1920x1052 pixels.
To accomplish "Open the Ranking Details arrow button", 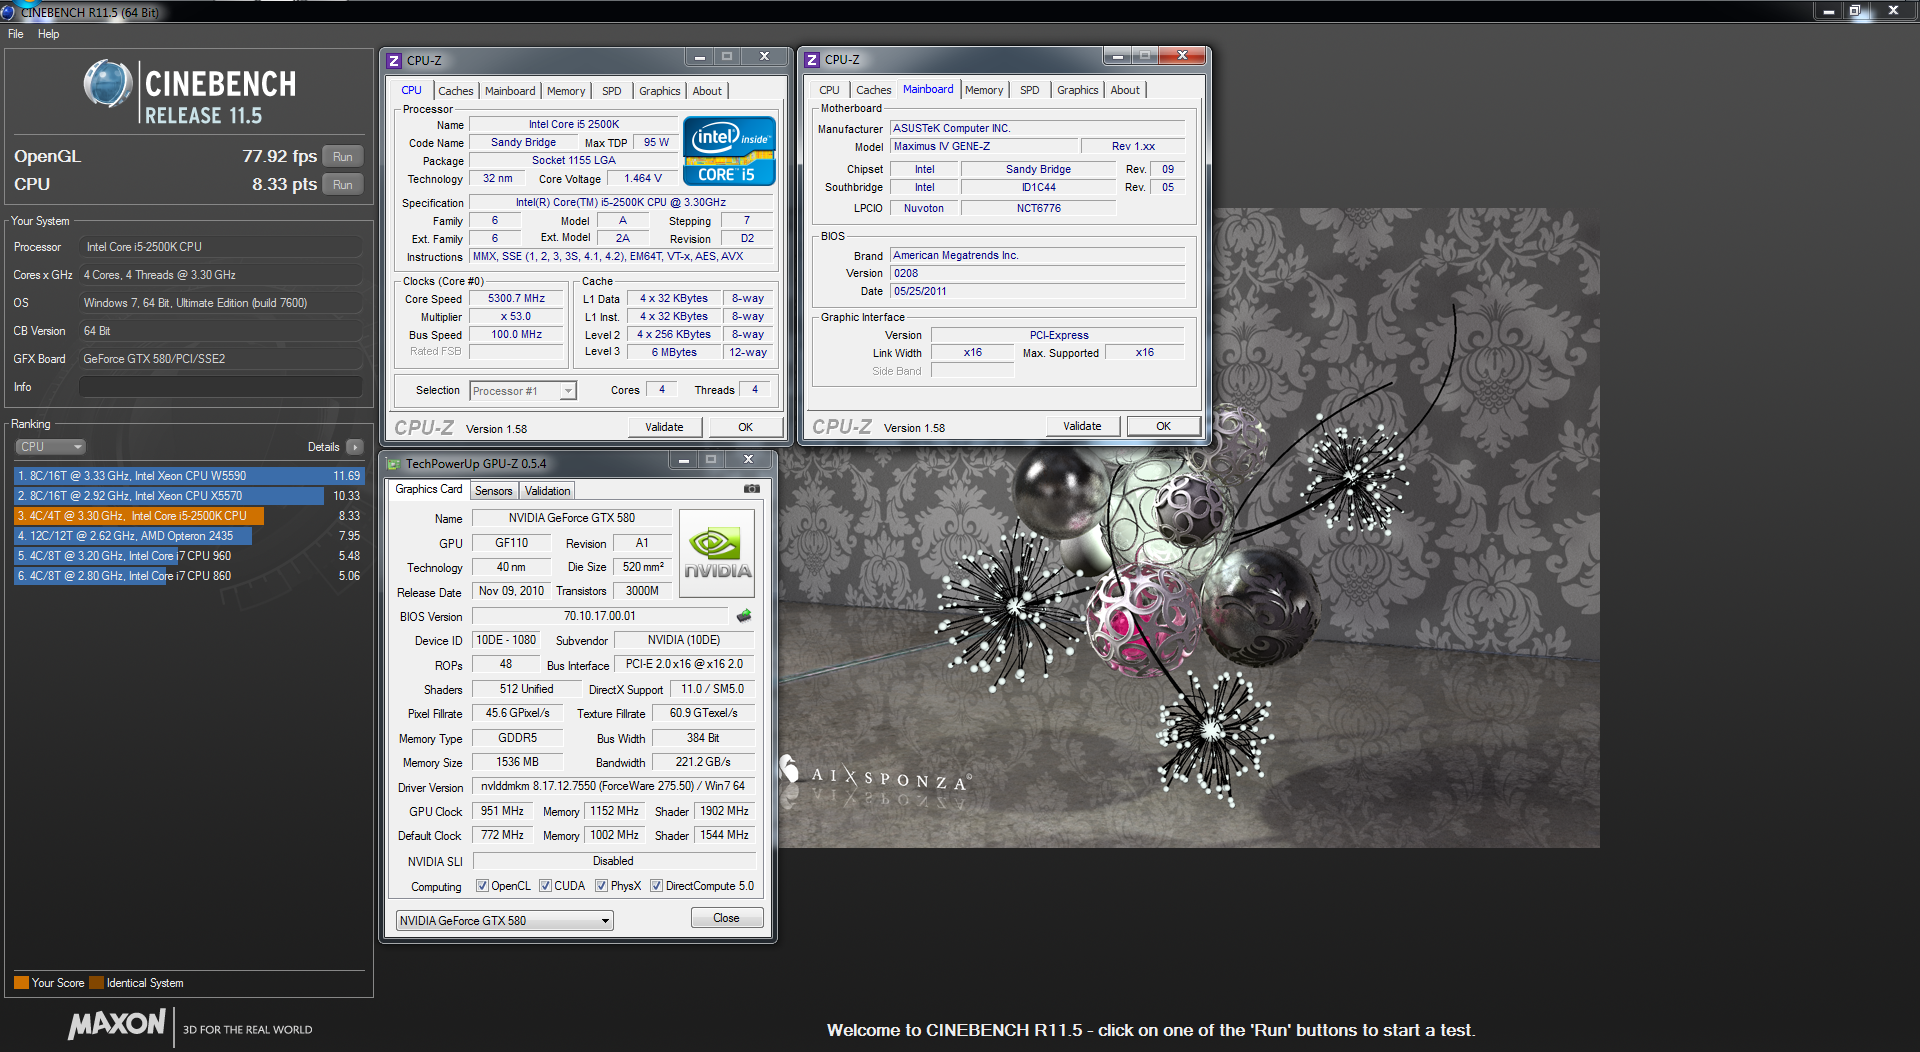I will pyautogui.click(x=355, y=447).
